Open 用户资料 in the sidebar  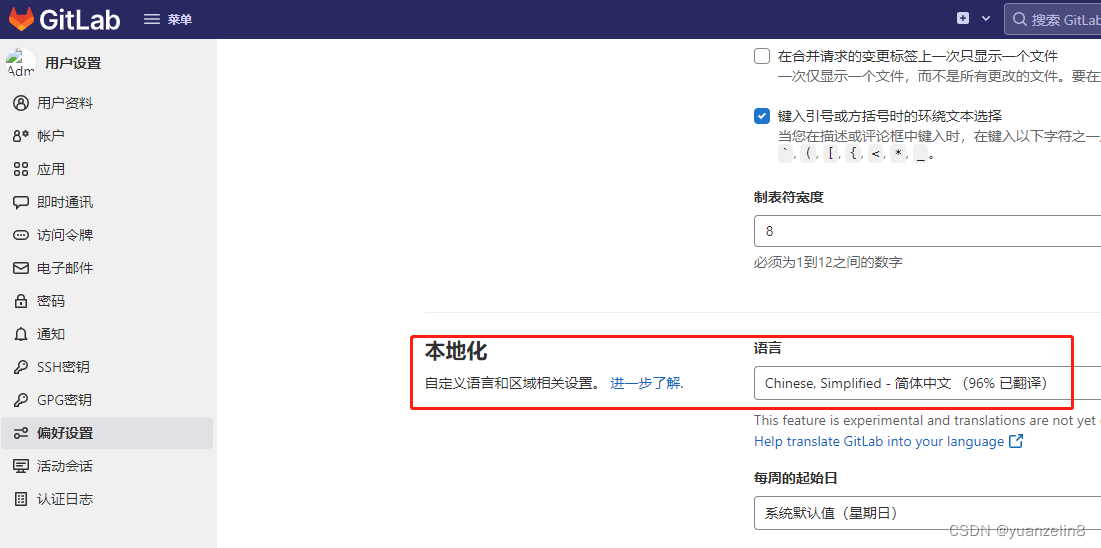[x=107, y=103]
